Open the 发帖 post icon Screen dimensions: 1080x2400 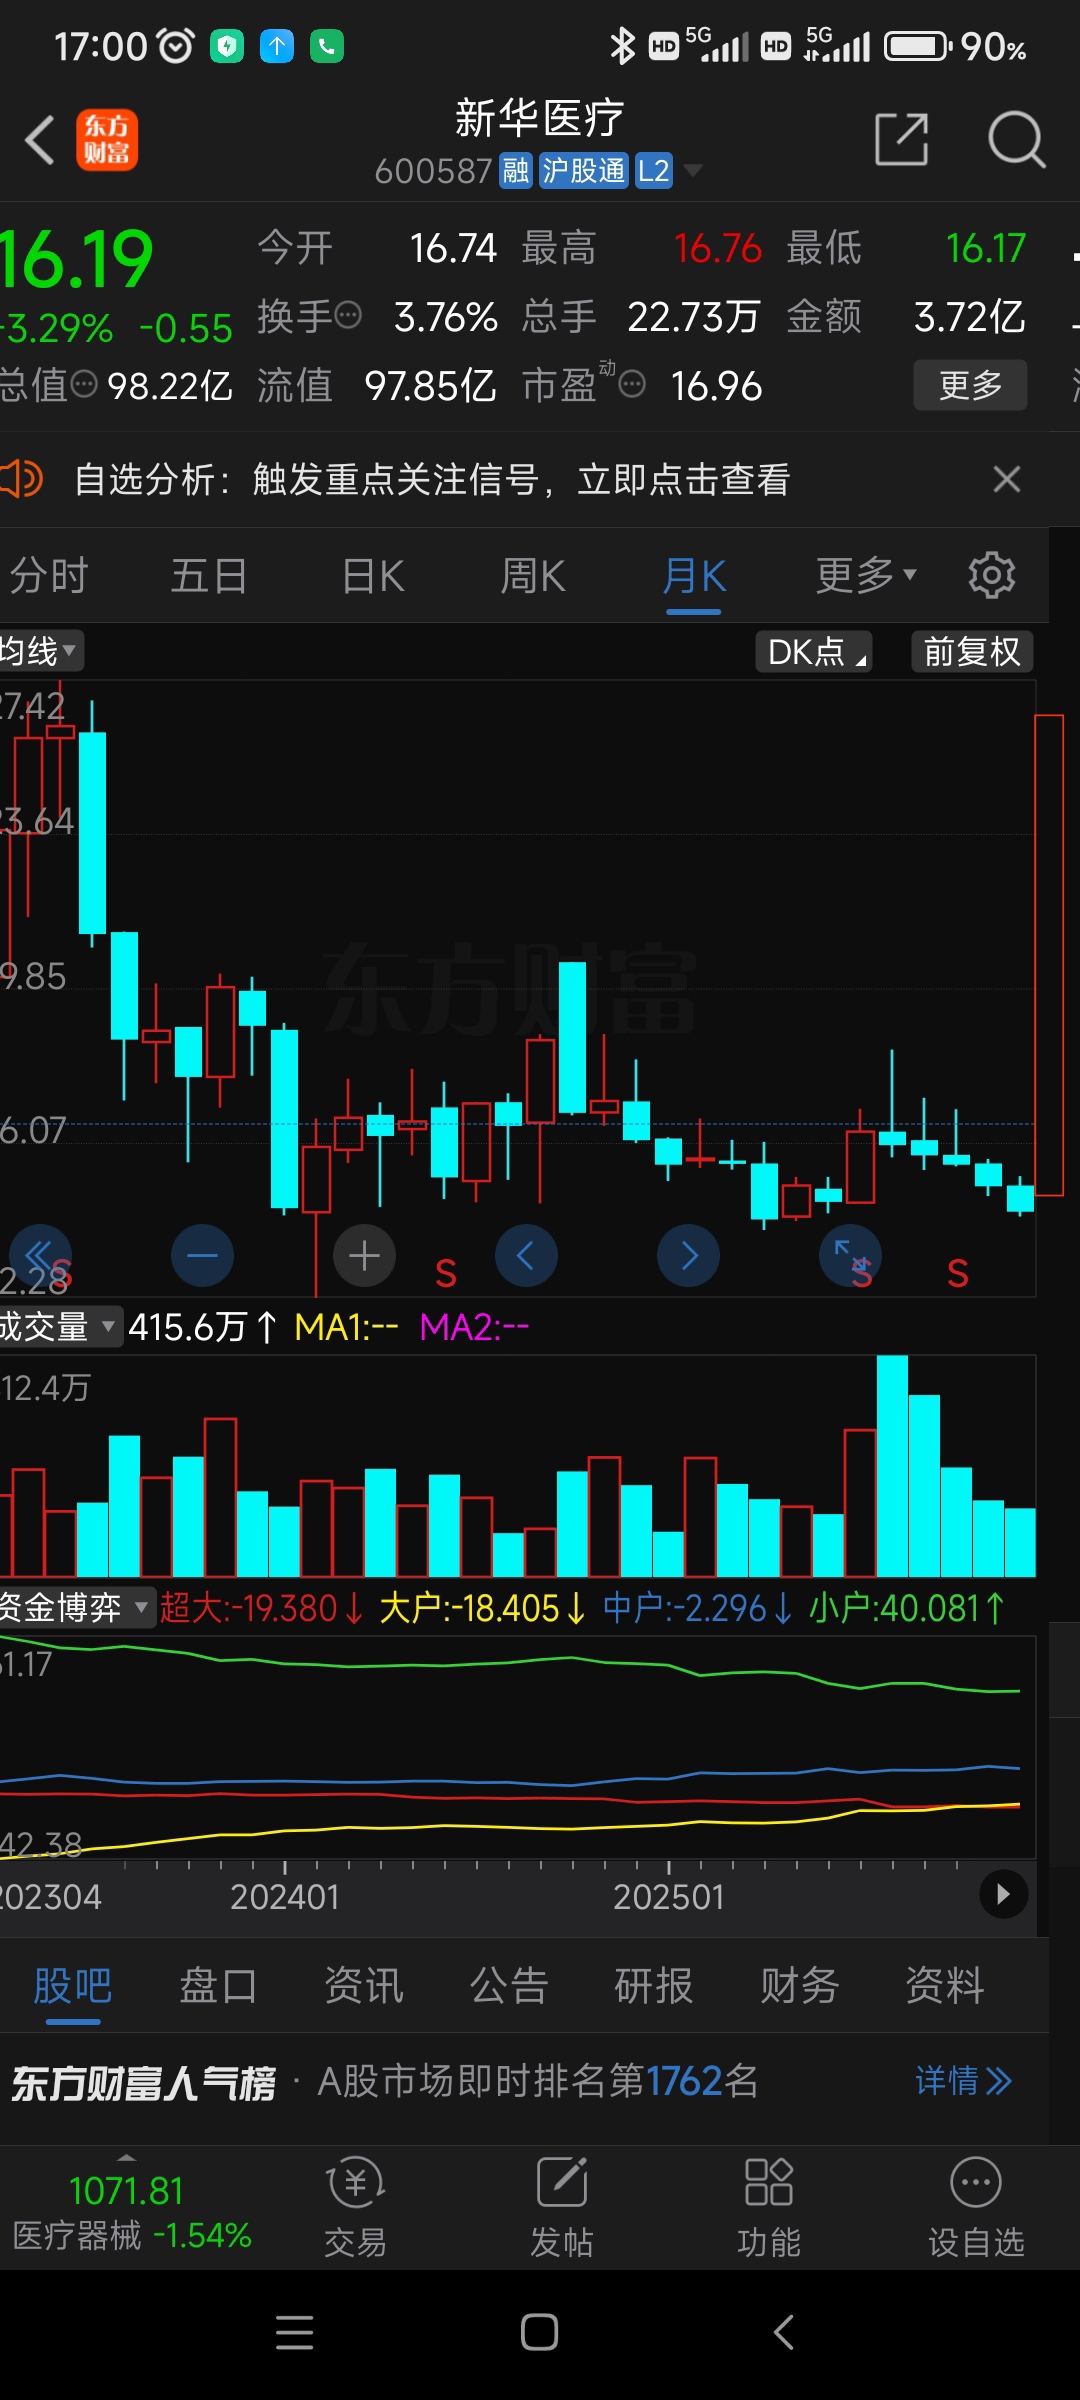562,2207
